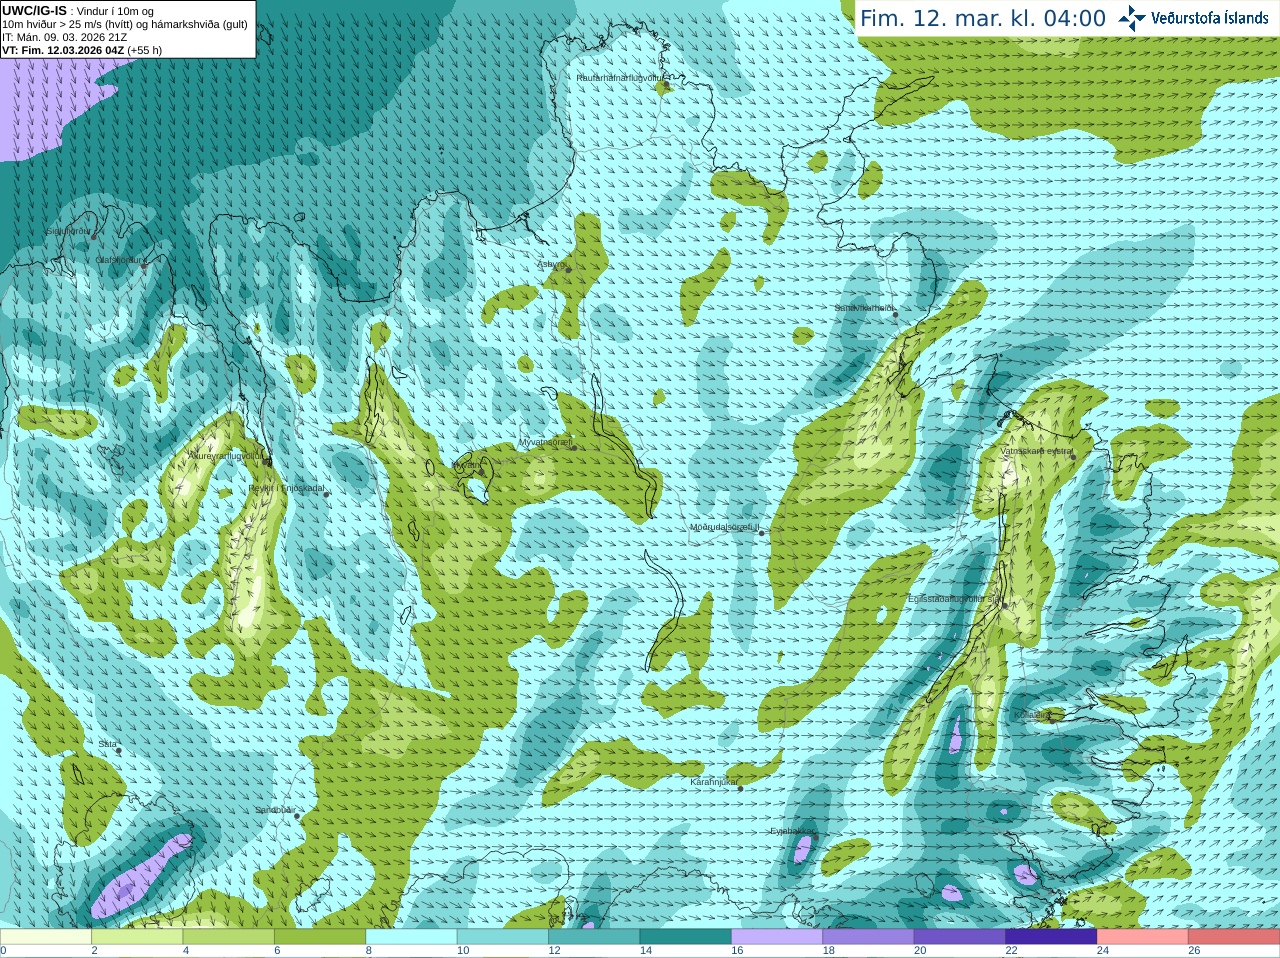Click the 8–10 m/s pale cyan scale swatch
Image resolution: width=1280 pixels, height=958 pixels.
pos(411,937)
